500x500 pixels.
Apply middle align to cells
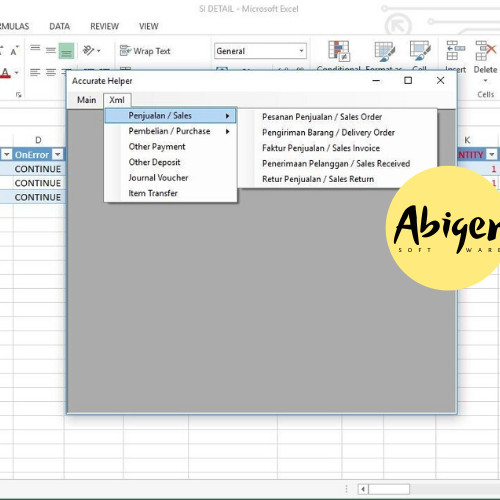(50, 50)
